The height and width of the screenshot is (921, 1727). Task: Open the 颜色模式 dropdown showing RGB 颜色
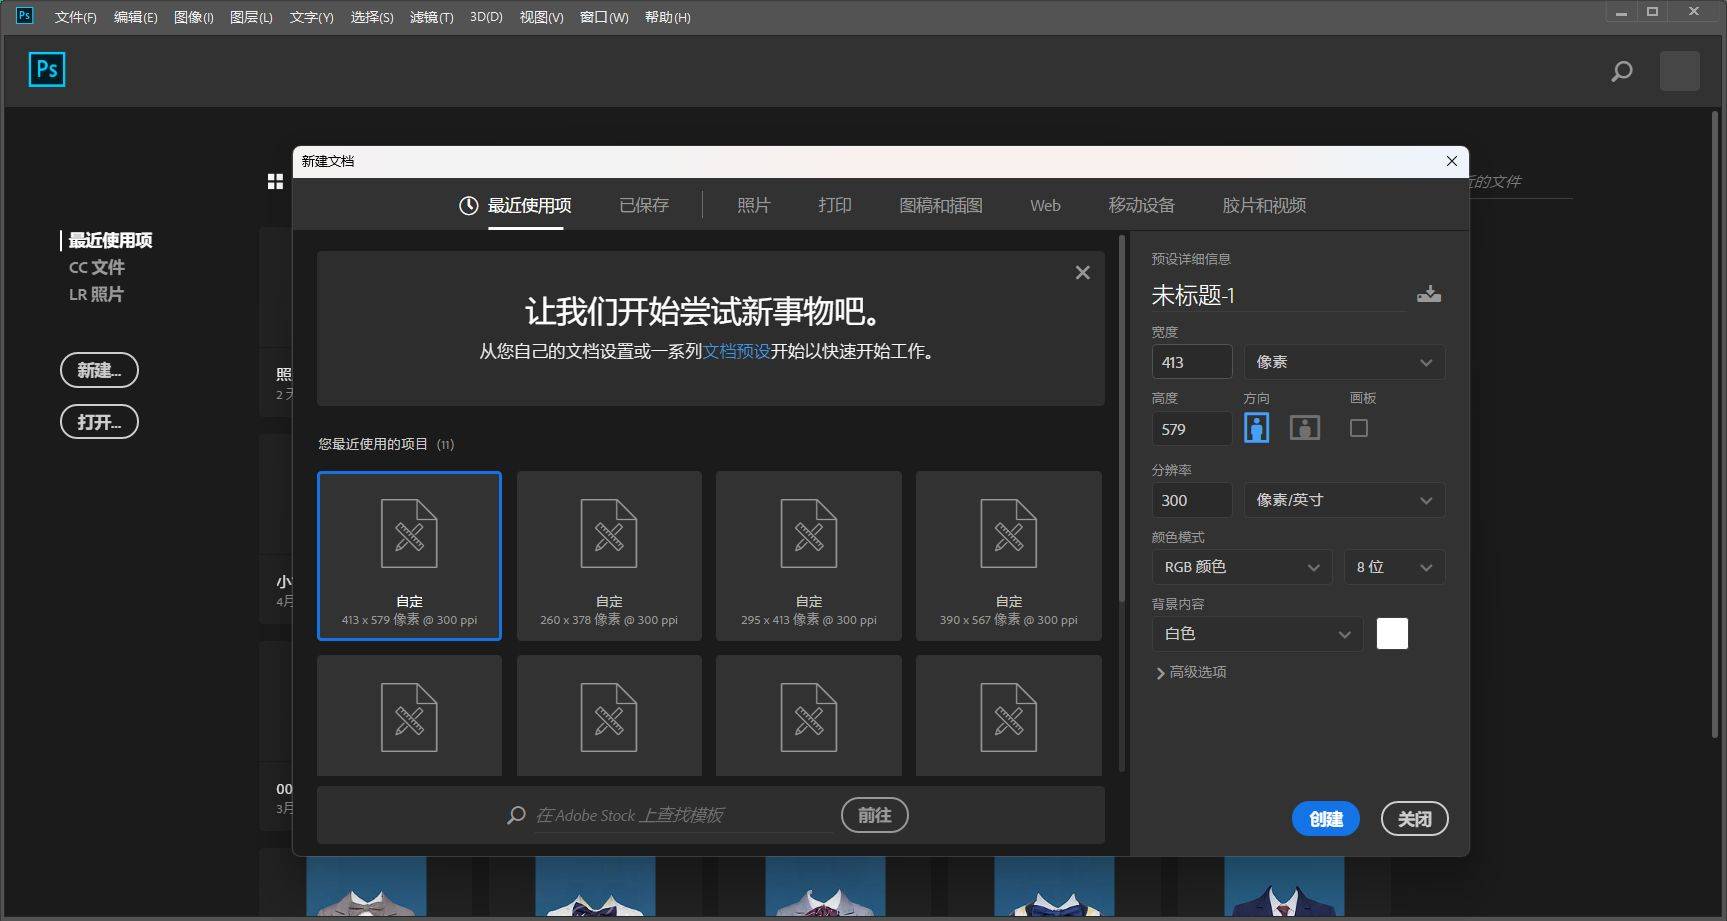[1240, 566]
